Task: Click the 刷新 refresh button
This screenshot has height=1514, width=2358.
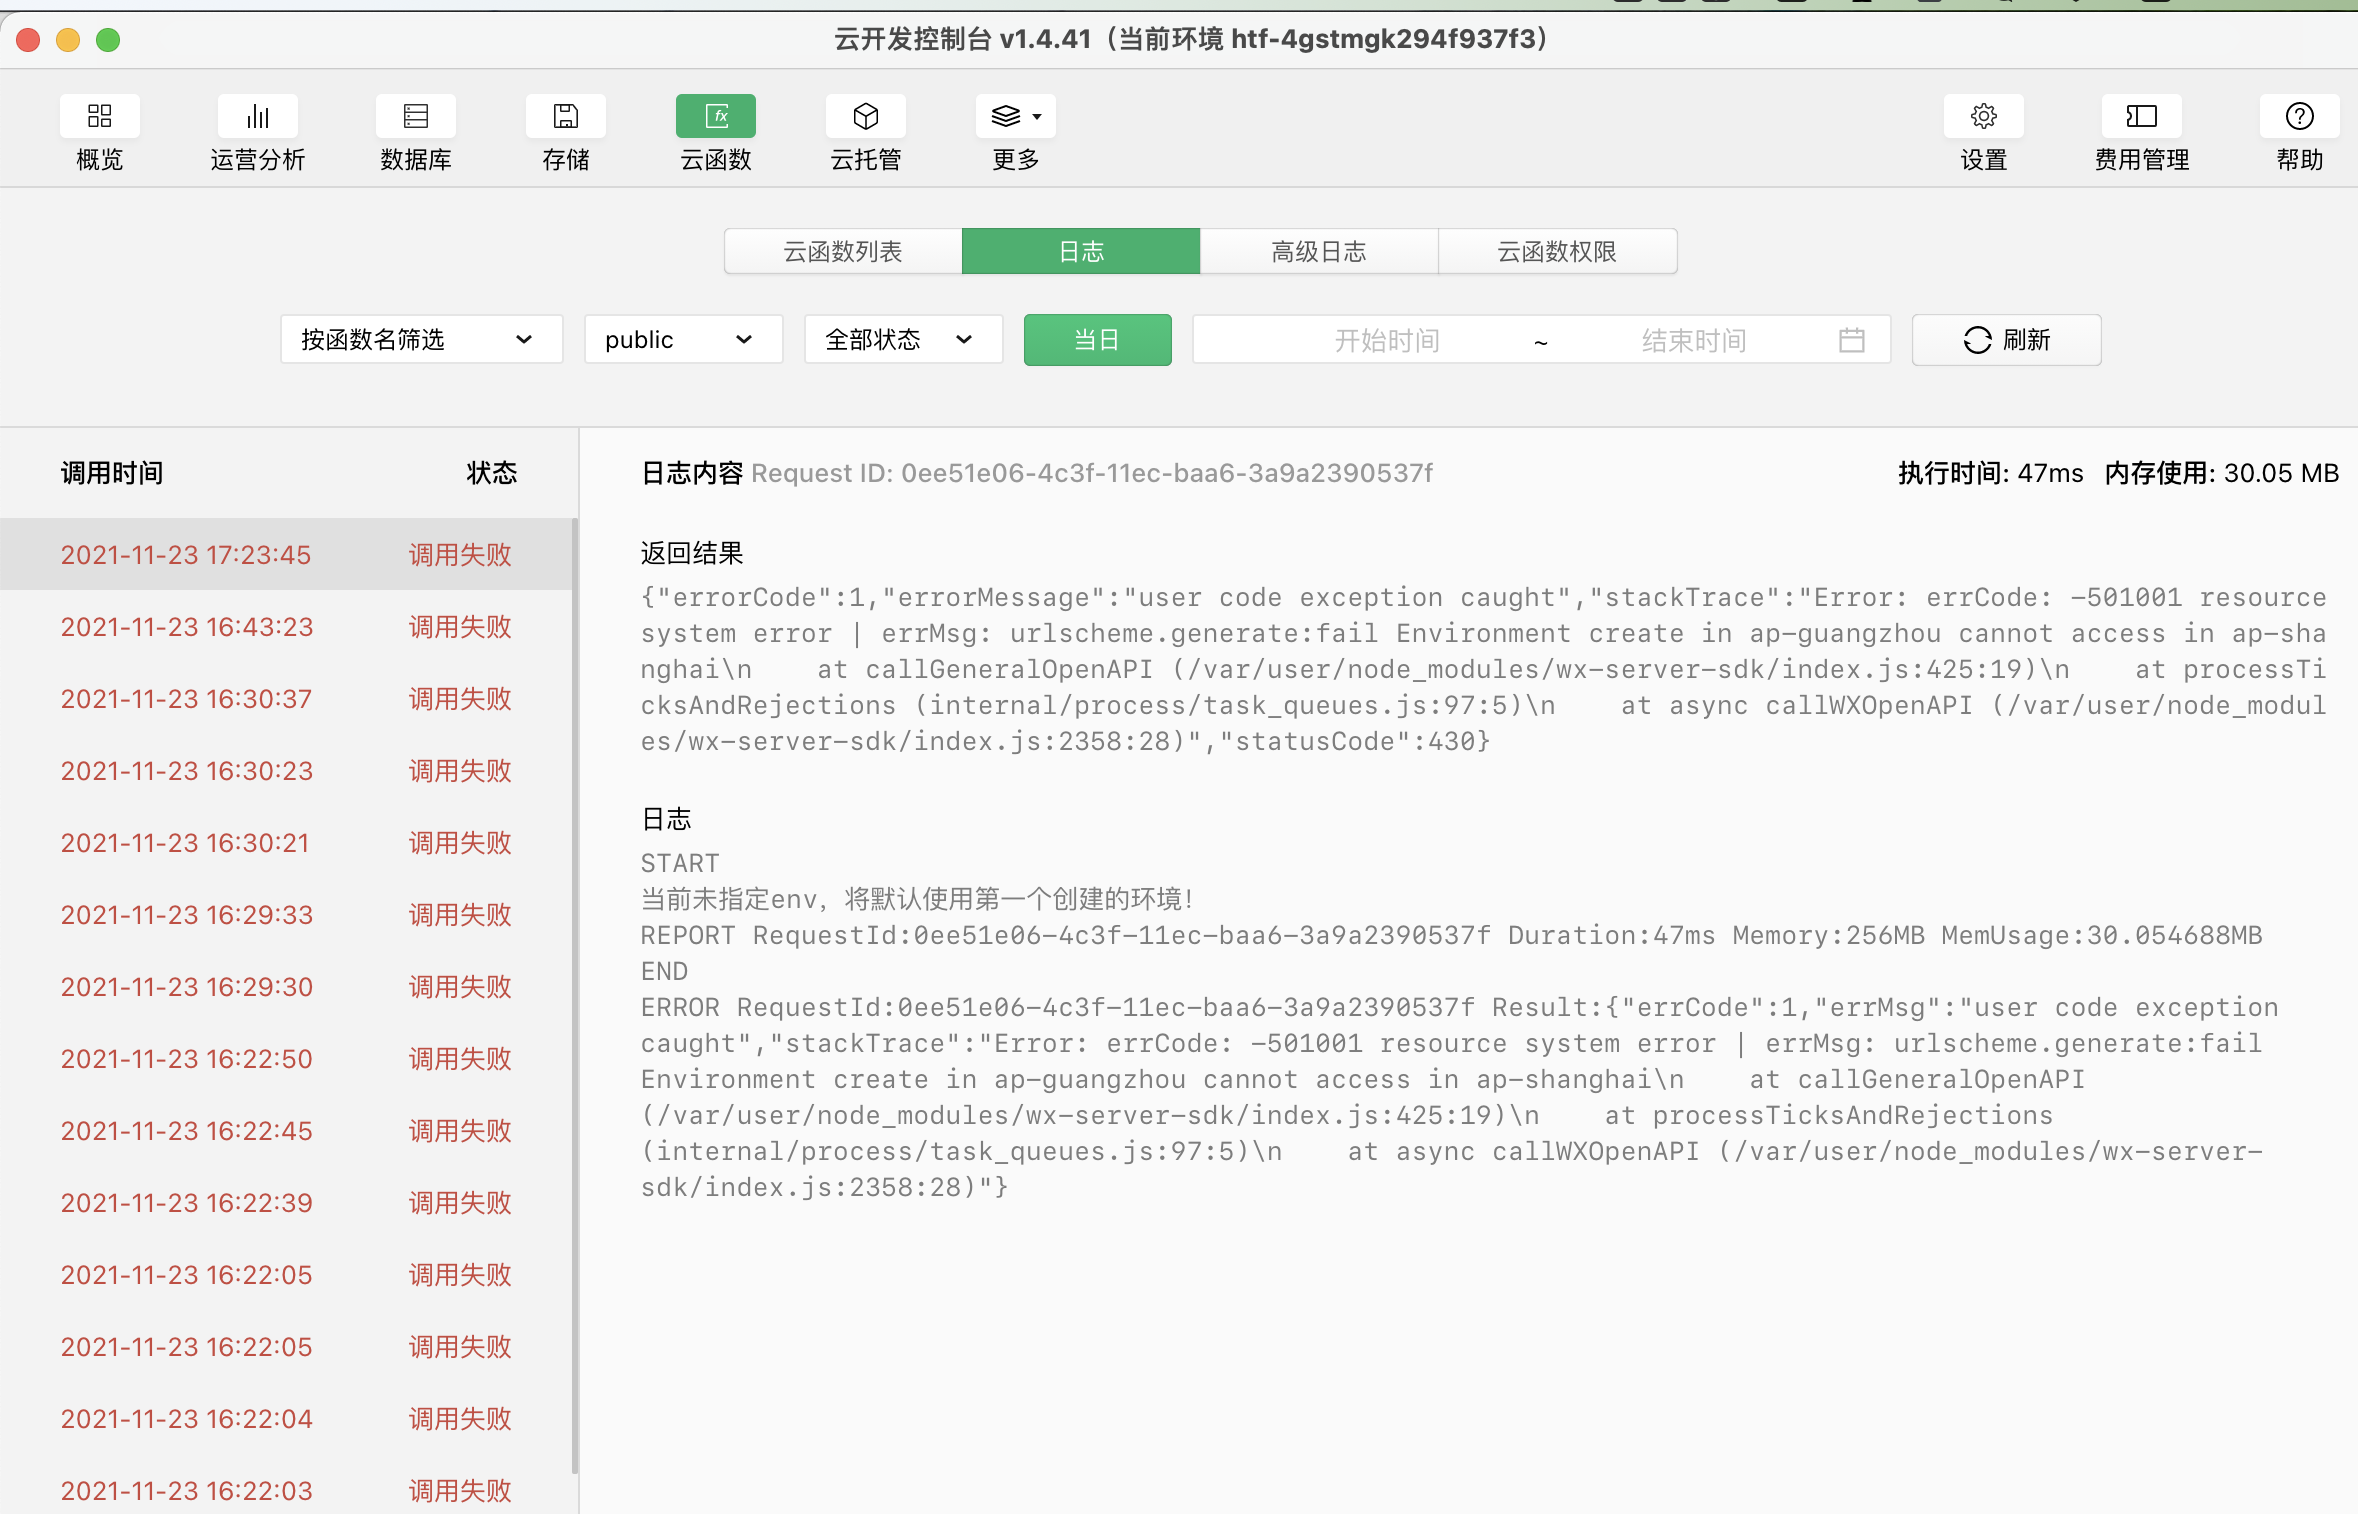Action: 2006,340
